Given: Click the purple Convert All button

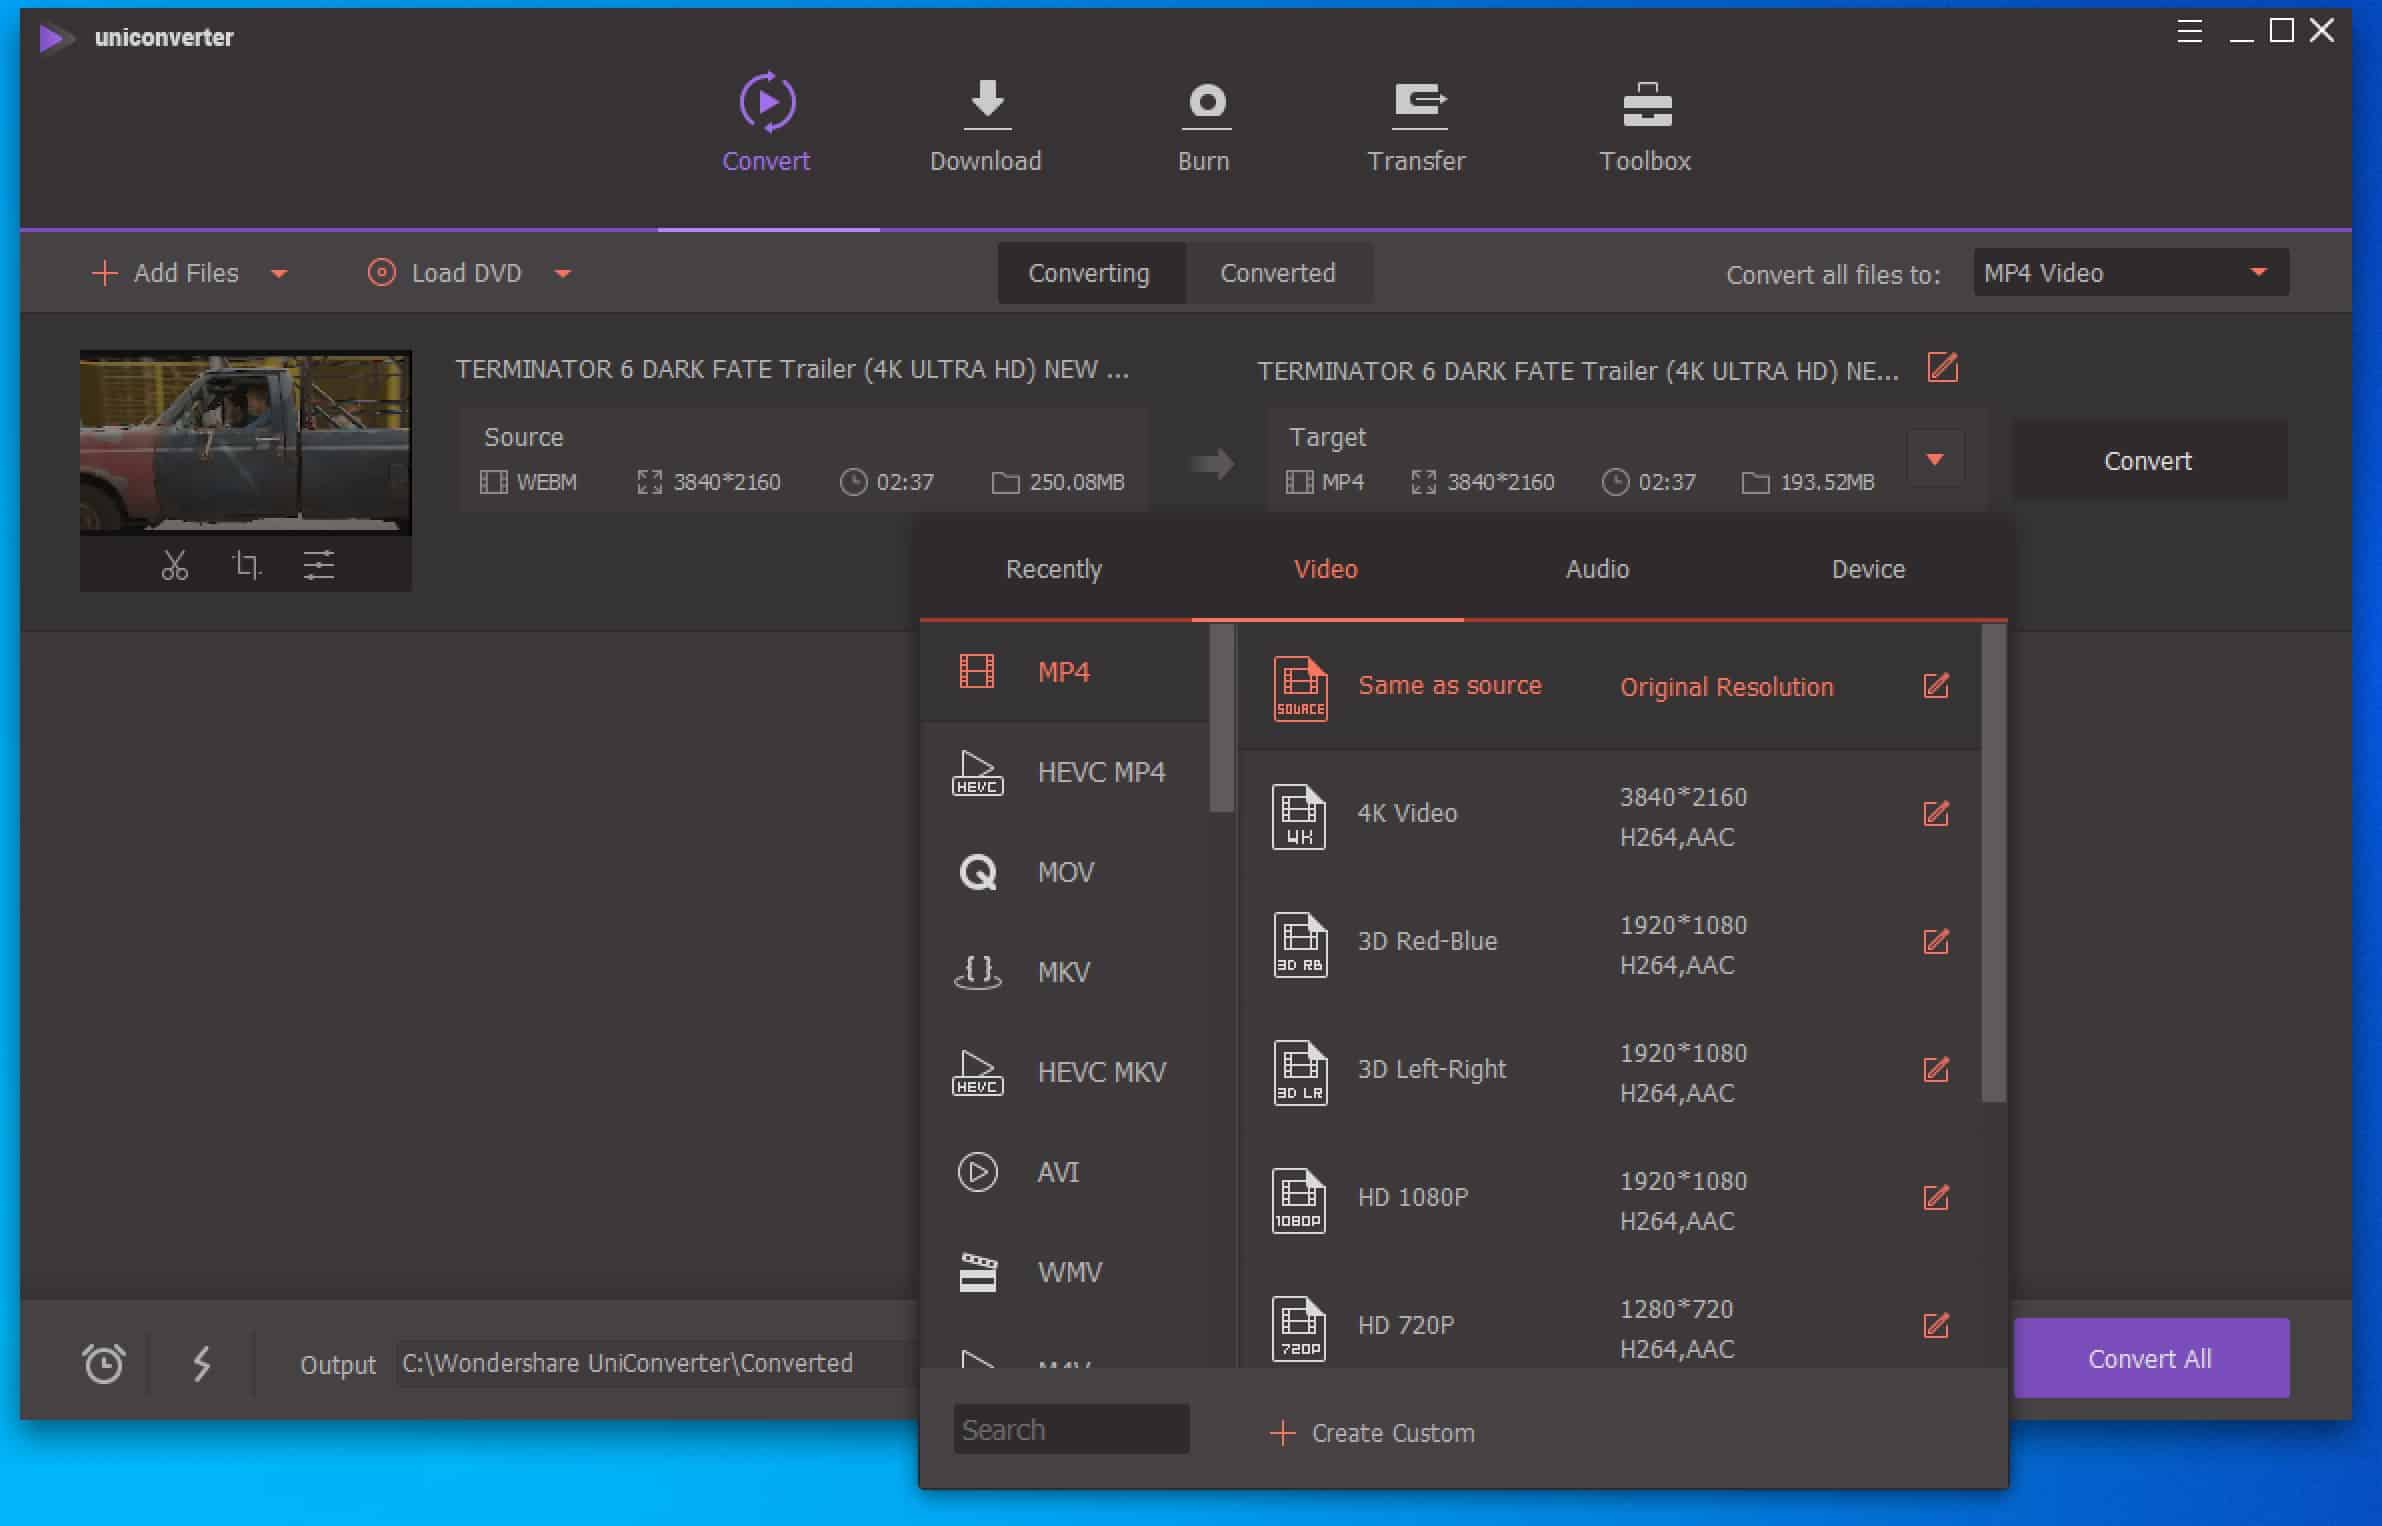Looking at the screenshot, I should (2151, 1358).
